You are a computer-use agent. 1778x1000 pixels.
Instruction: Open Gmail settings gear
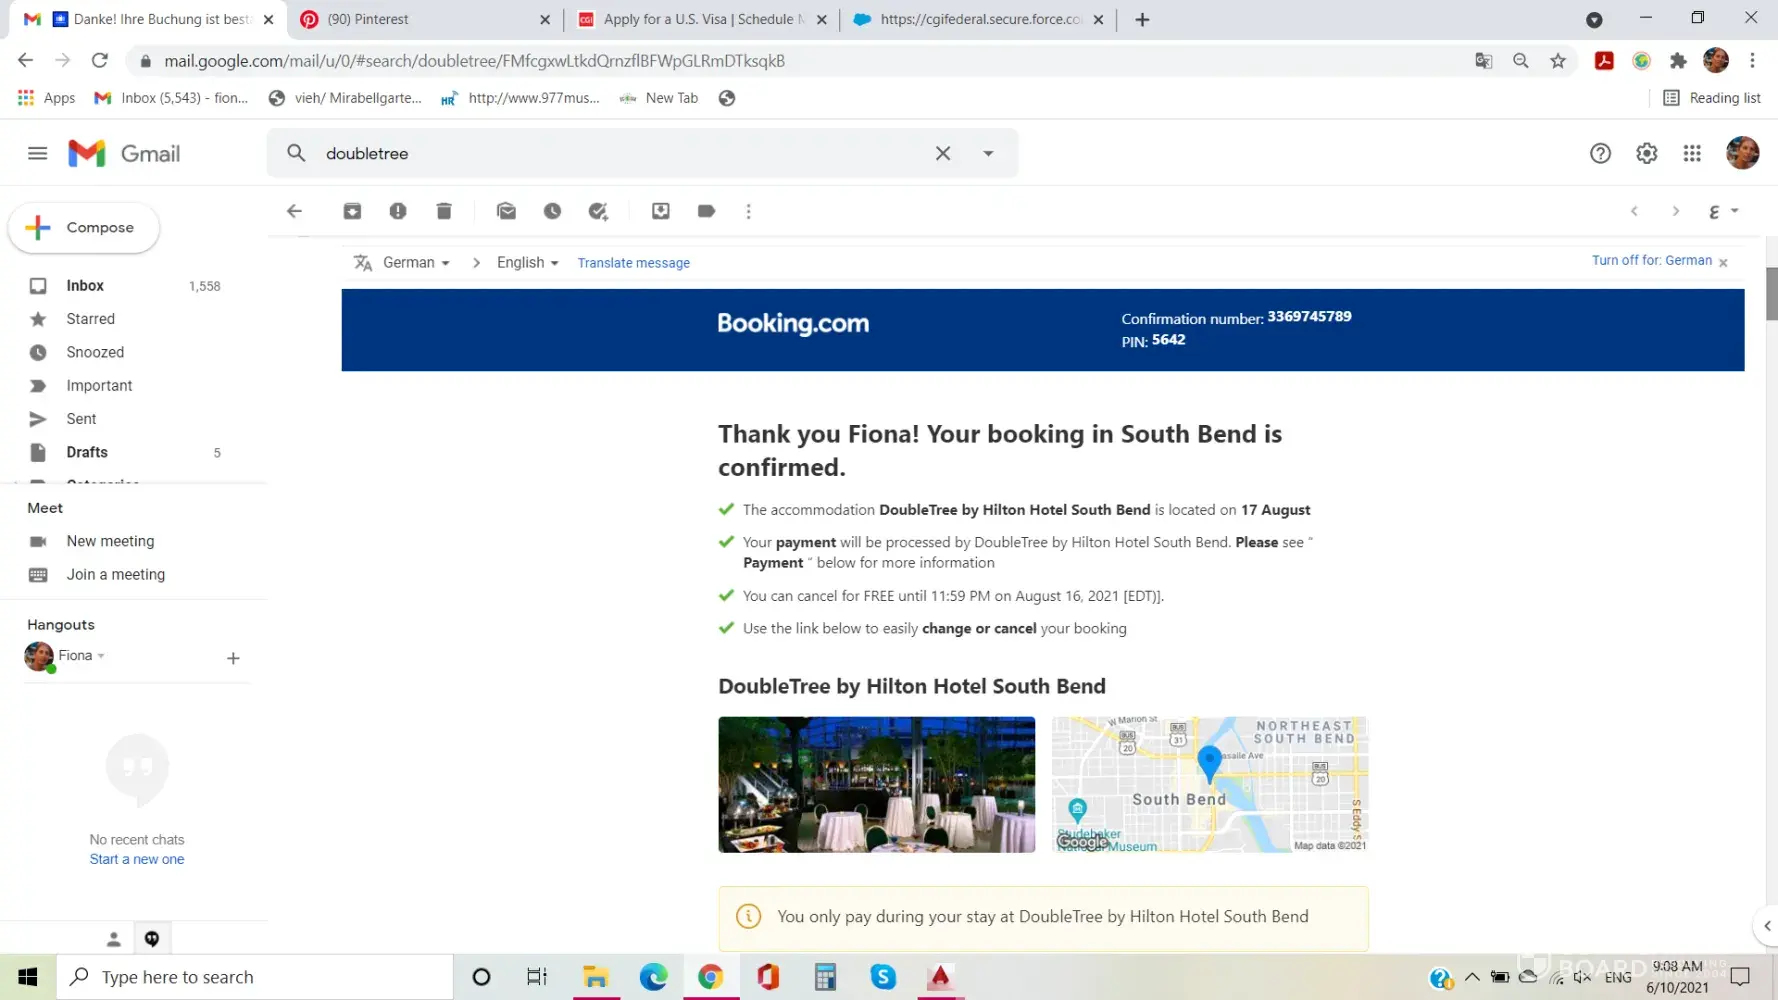coord(1646,153)
